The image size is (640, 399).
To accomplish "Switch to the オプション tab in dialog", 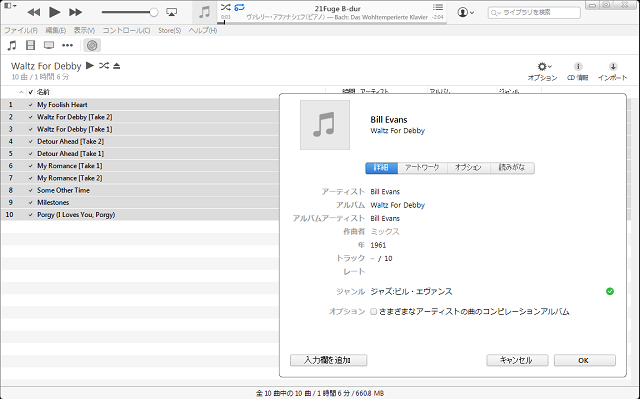I will click(x=469, y=168).
